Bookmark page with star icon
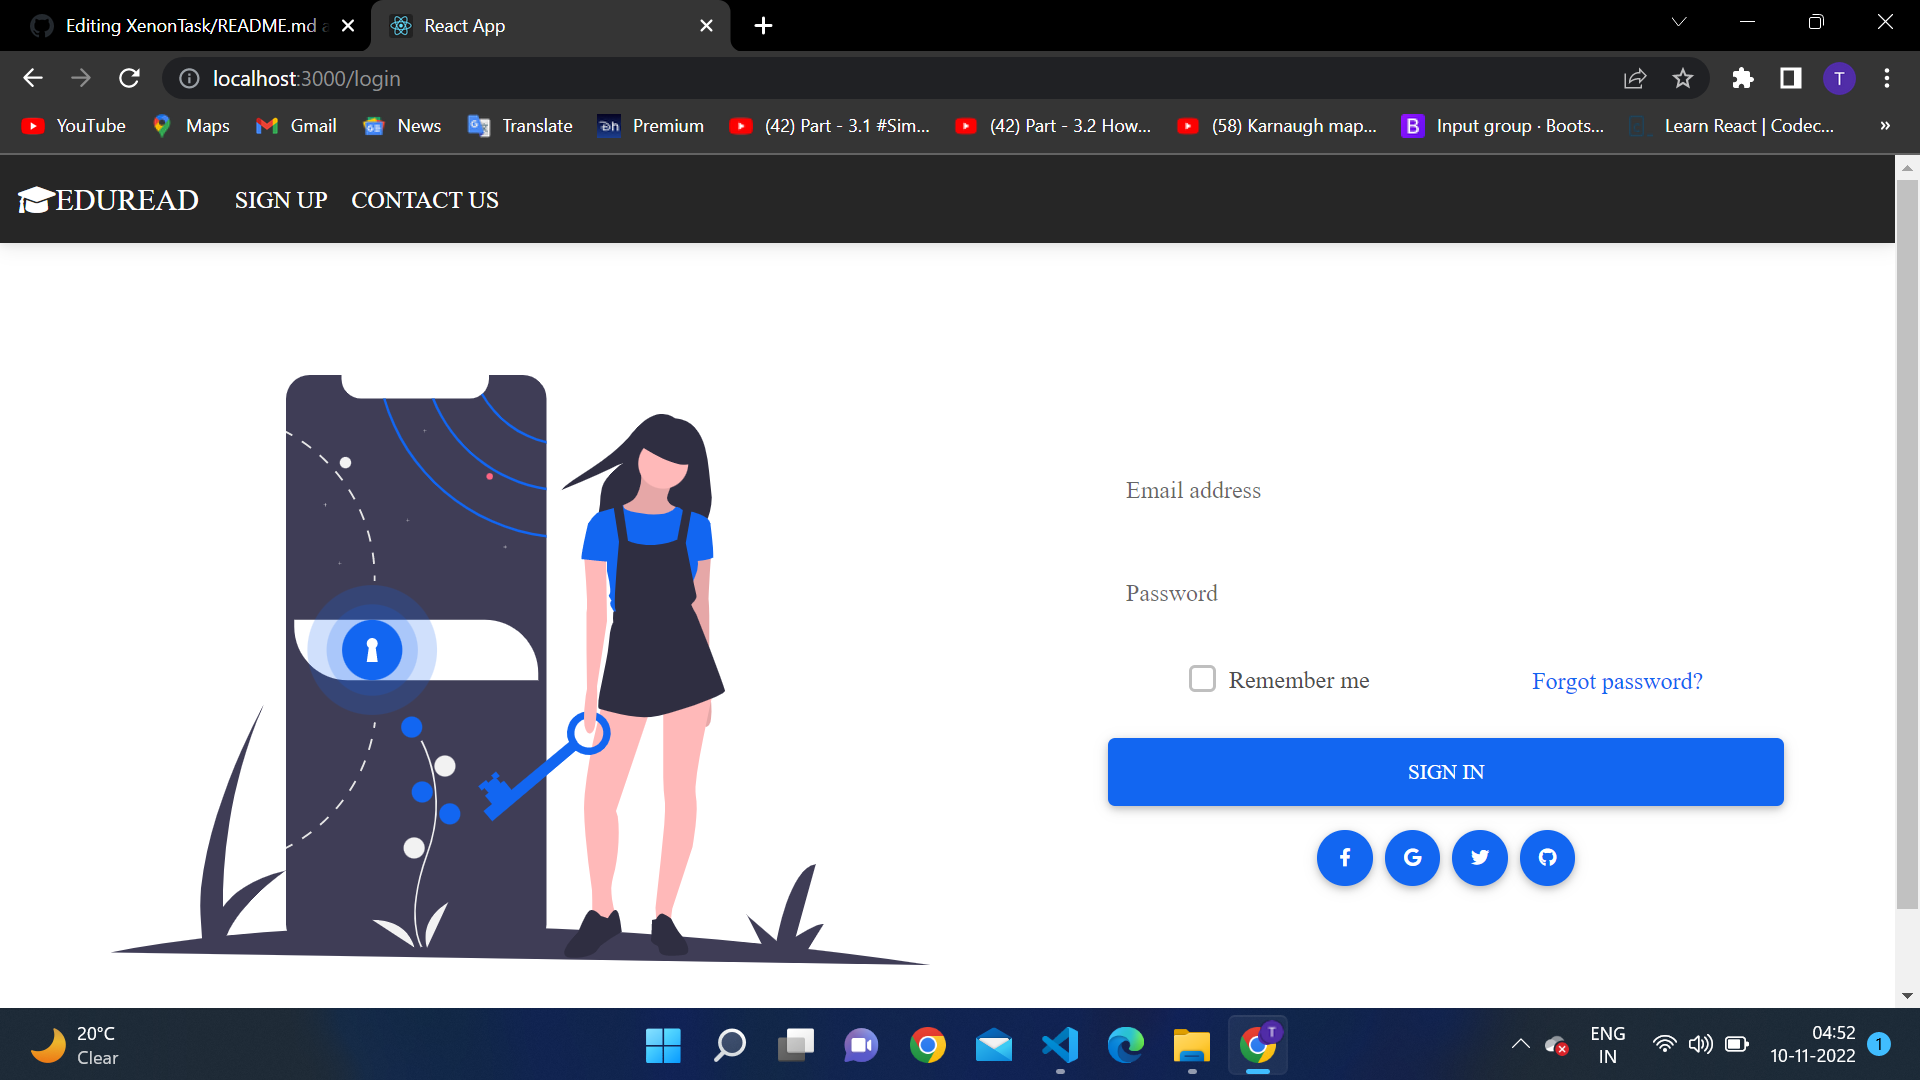 tap(1683, 78)
